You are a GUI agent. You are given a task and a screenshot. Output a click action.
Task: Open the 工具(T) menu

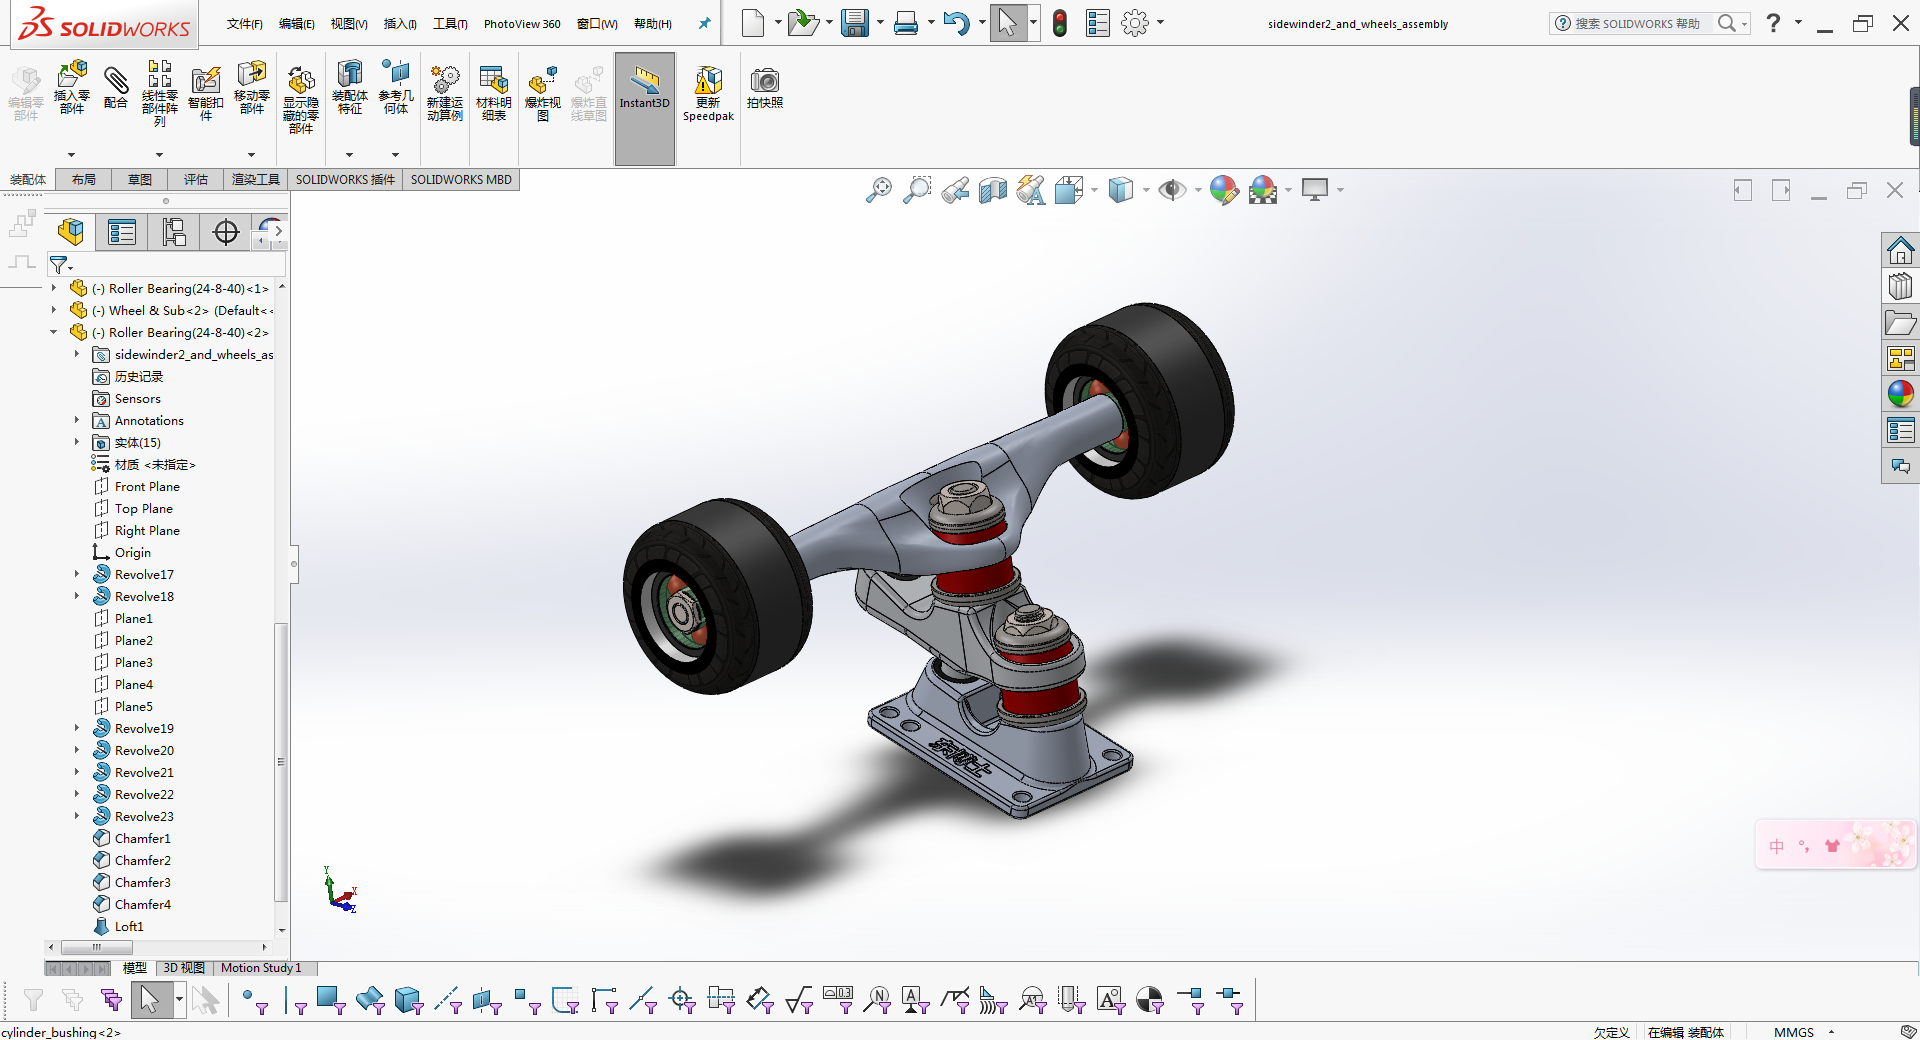click(450, 24)
